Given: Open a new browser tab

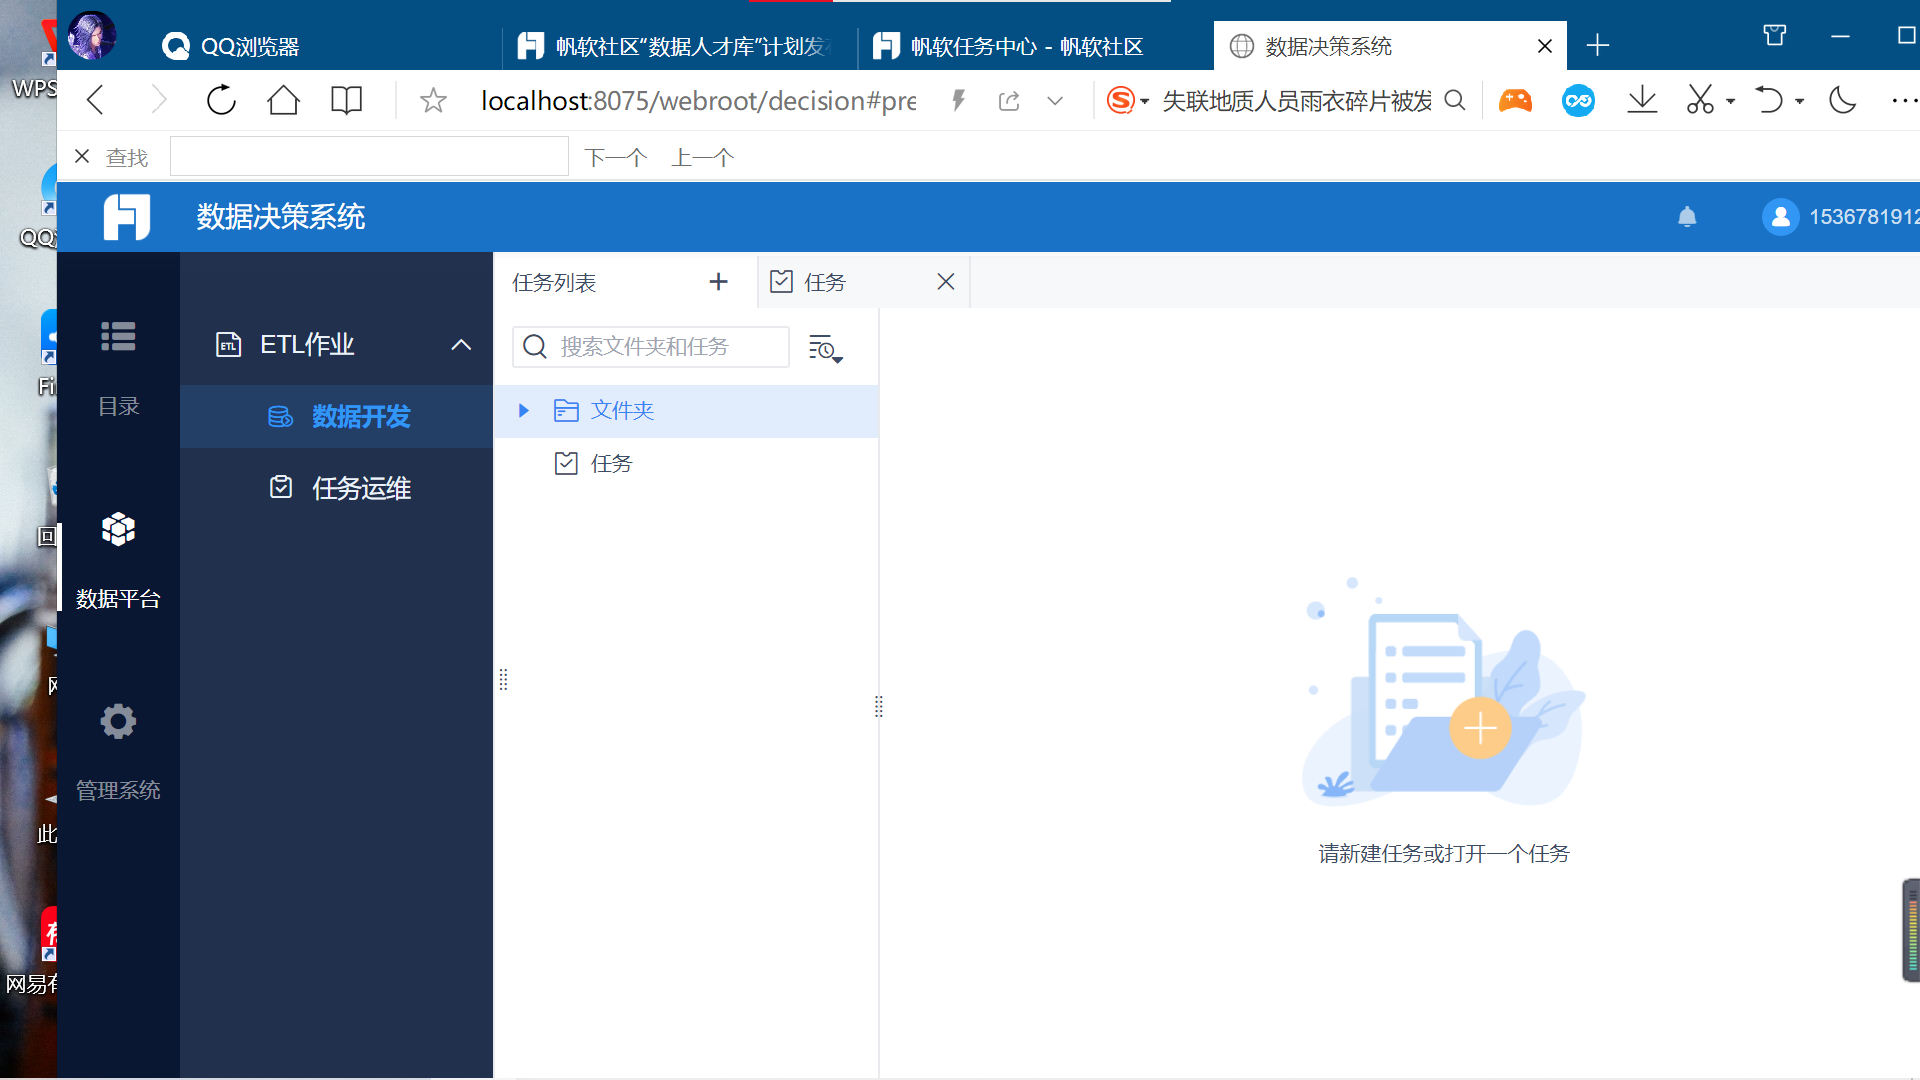Looking at the screenshot, I should (x=1598, y=45).
